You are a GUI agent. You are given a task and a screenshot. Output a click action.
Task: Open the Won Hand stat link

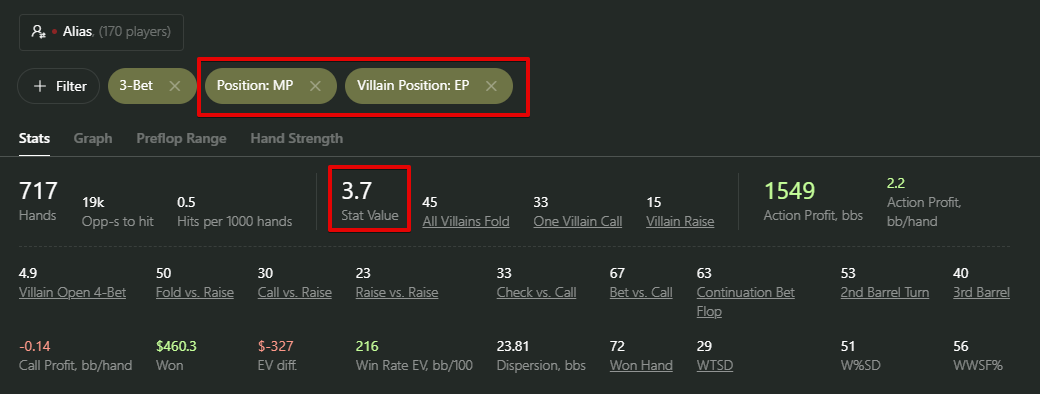pos(641,365)
